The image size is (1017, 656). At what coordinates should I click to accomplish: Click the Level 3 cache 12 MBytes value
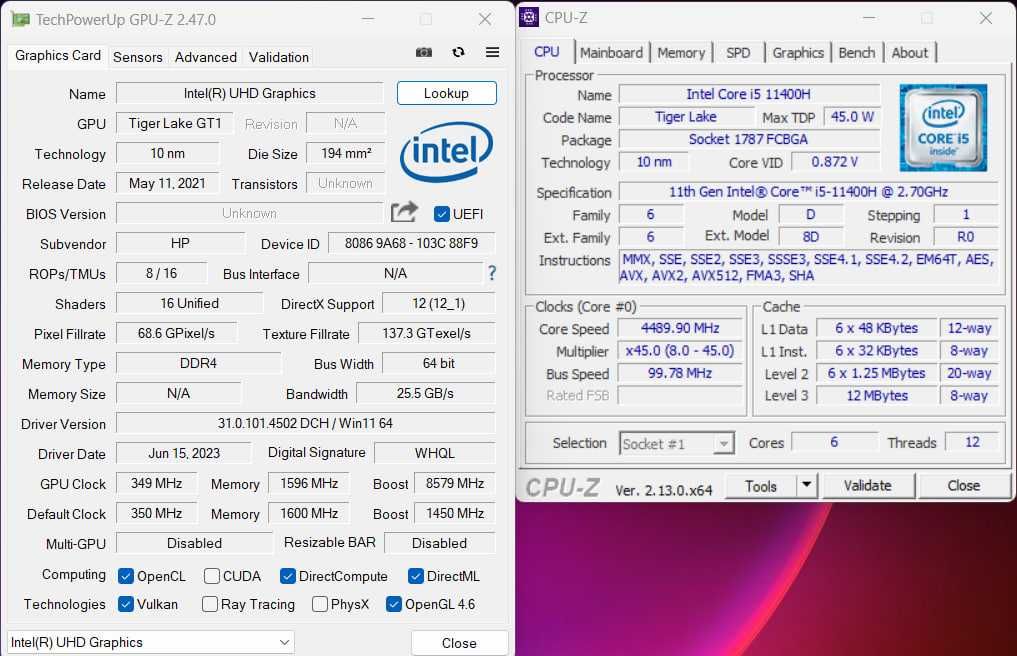pos(877,395)
